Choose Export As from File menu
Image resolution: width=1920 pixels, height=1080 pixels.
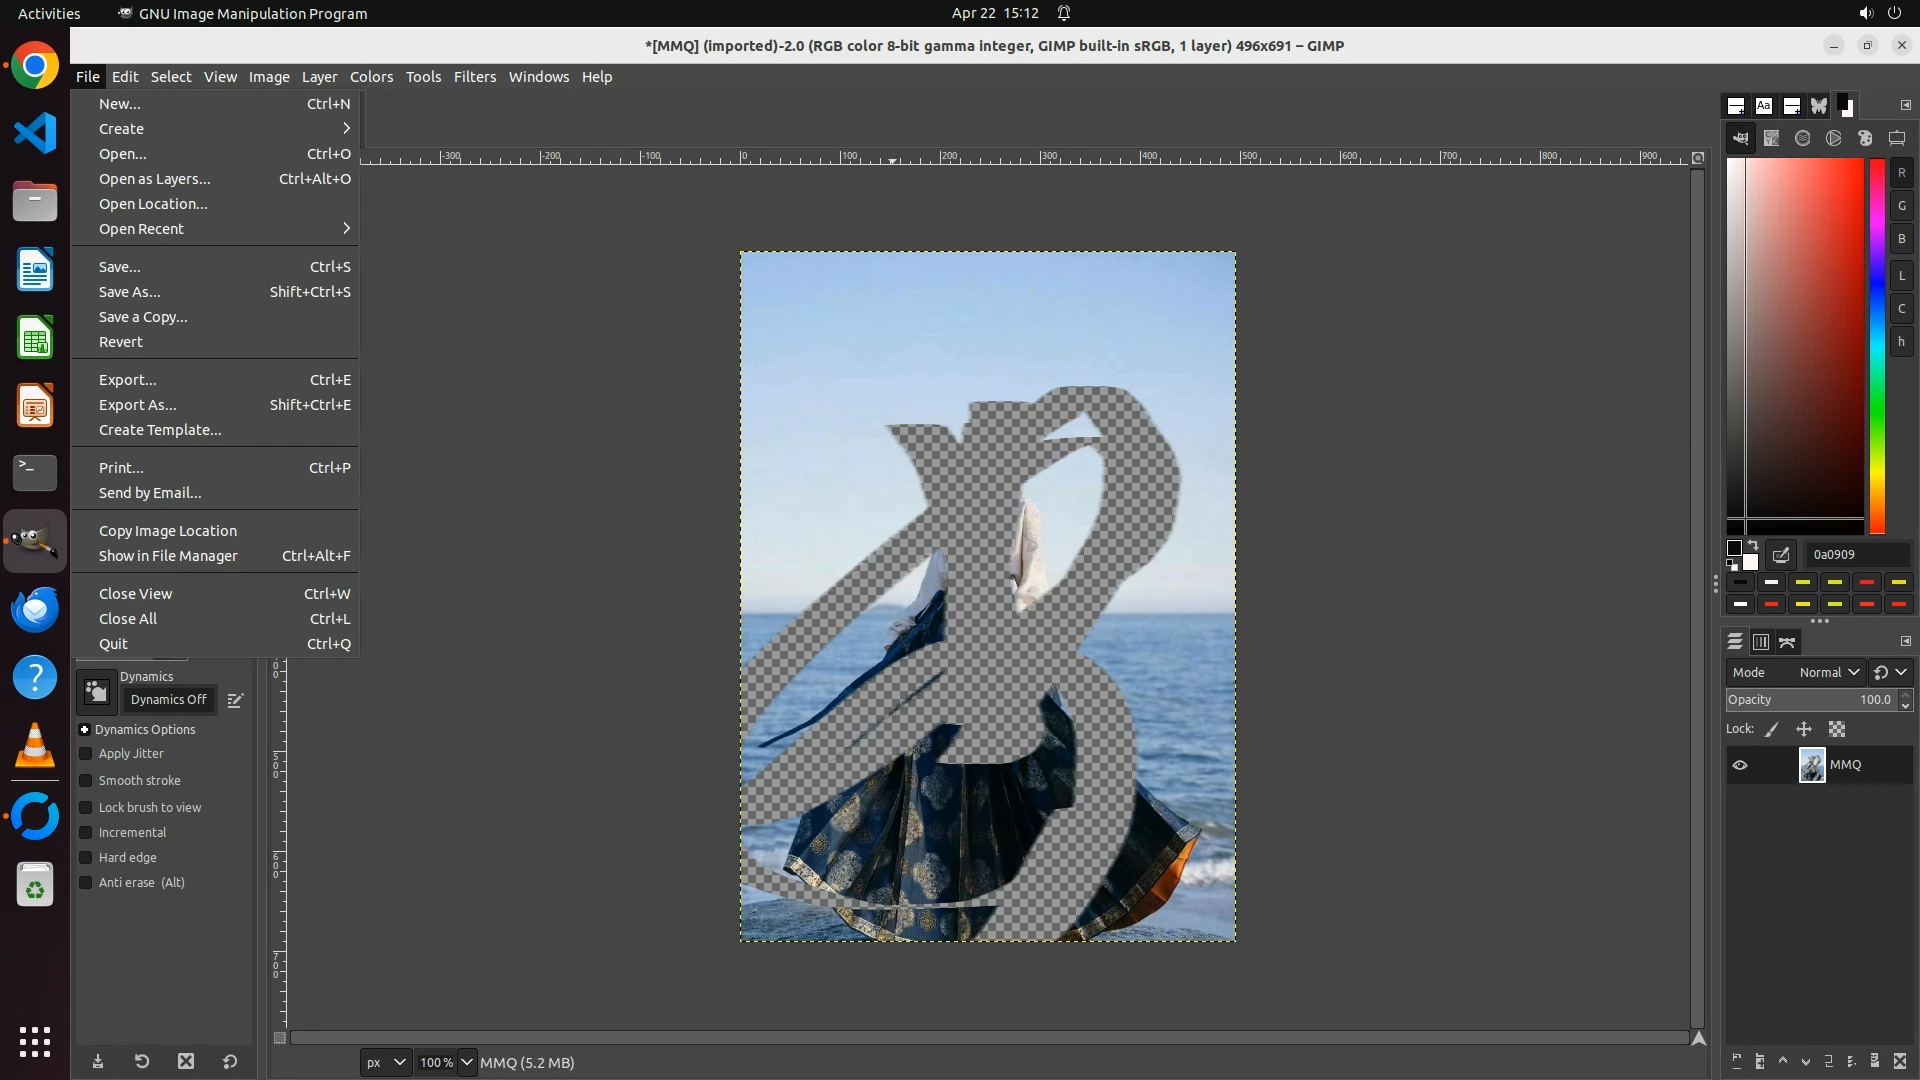tap(137, 405)
